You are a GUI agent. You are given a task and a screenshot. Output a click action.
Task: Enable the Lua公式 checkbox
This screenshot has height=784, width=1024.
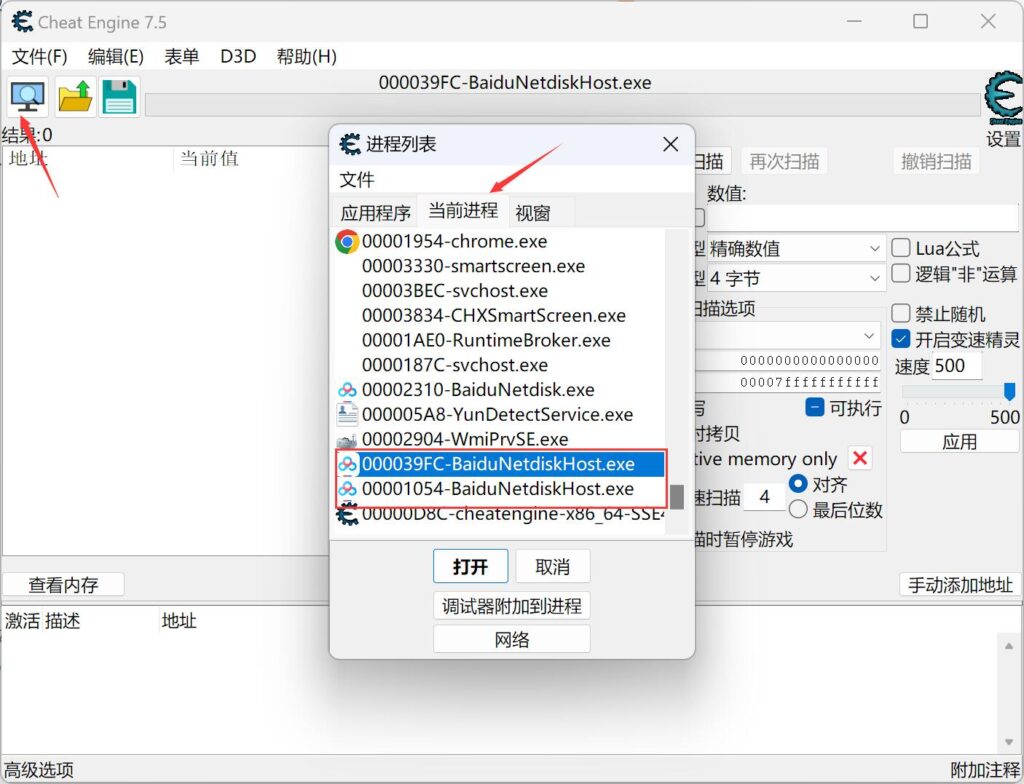pyautogui.click(x=901, y=248)
